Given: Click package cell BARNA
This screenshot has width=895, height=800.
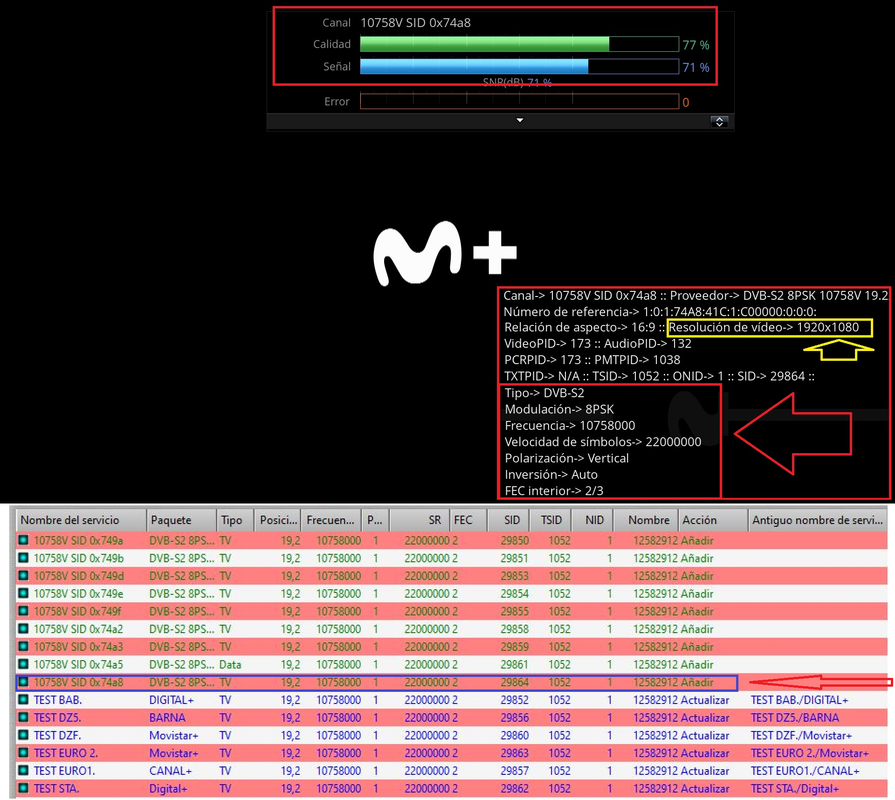Looking at the screenshot, I should (x=167, y=717).
